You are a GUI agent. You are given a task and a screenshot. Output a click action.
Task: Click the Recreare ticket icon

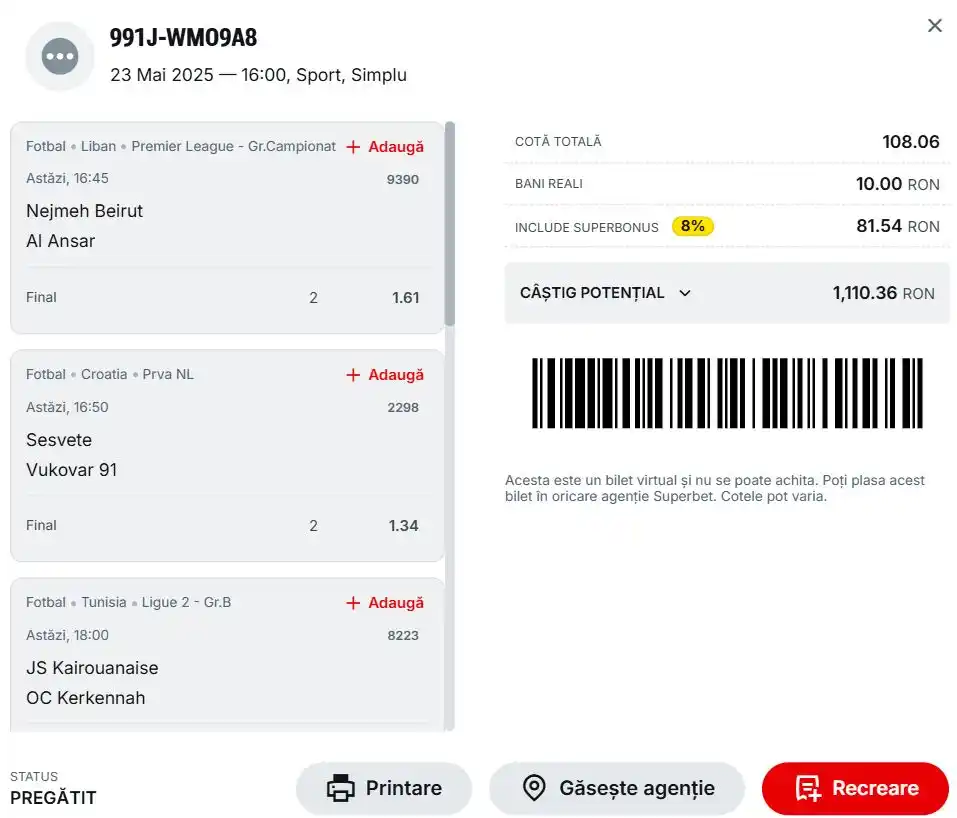808,788
